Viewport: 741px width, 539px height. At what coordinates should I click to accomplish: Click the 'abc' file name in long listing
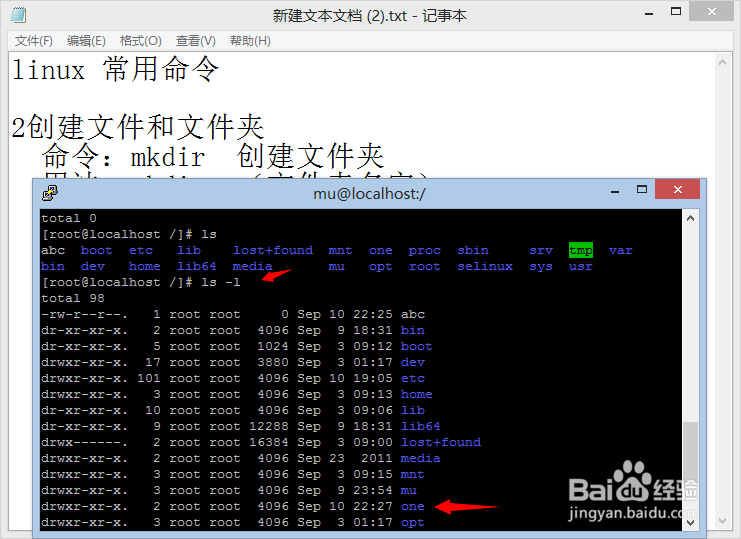point(413,315)
